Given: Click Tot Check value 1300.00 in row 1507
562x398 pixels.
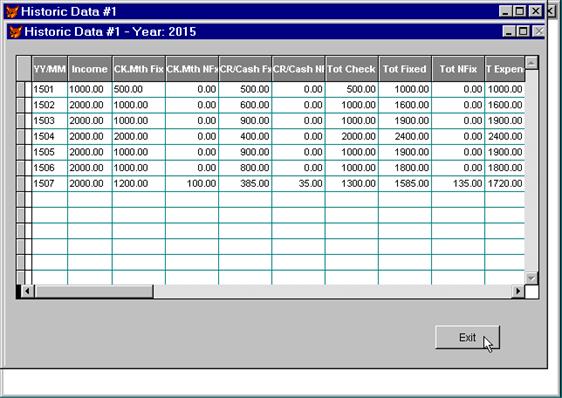Looking at the screenshot, I should click(x=352, y=184).
